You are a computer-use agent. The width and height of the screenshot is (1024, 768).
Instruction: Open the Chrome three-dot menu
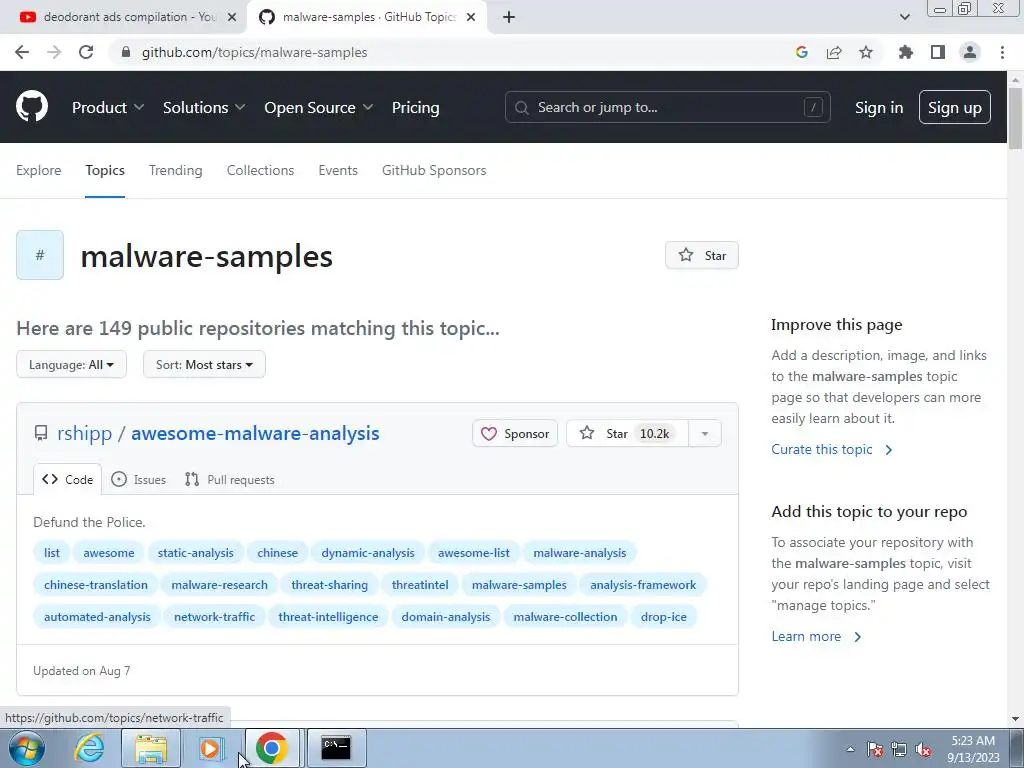click(x=1002, y=52)
